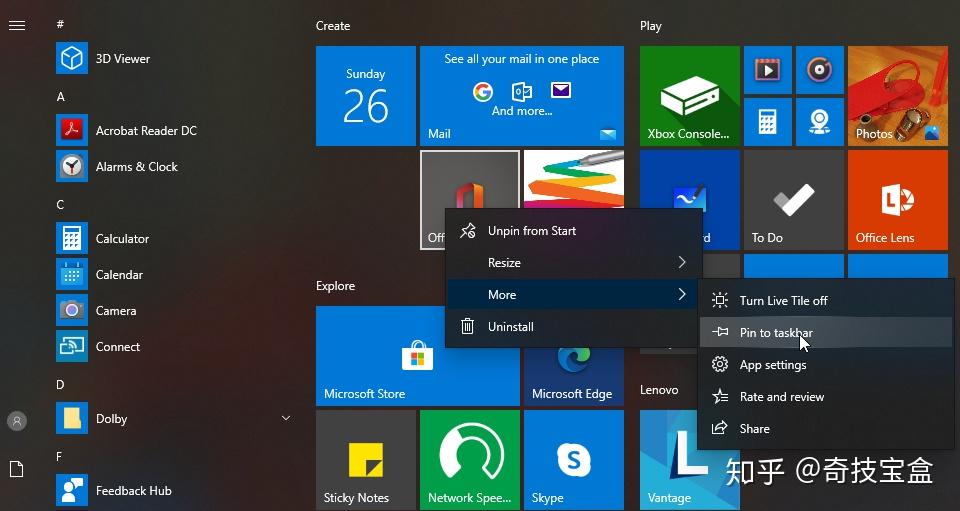Open Alarms & Clock app icon

tap(72, 166)
